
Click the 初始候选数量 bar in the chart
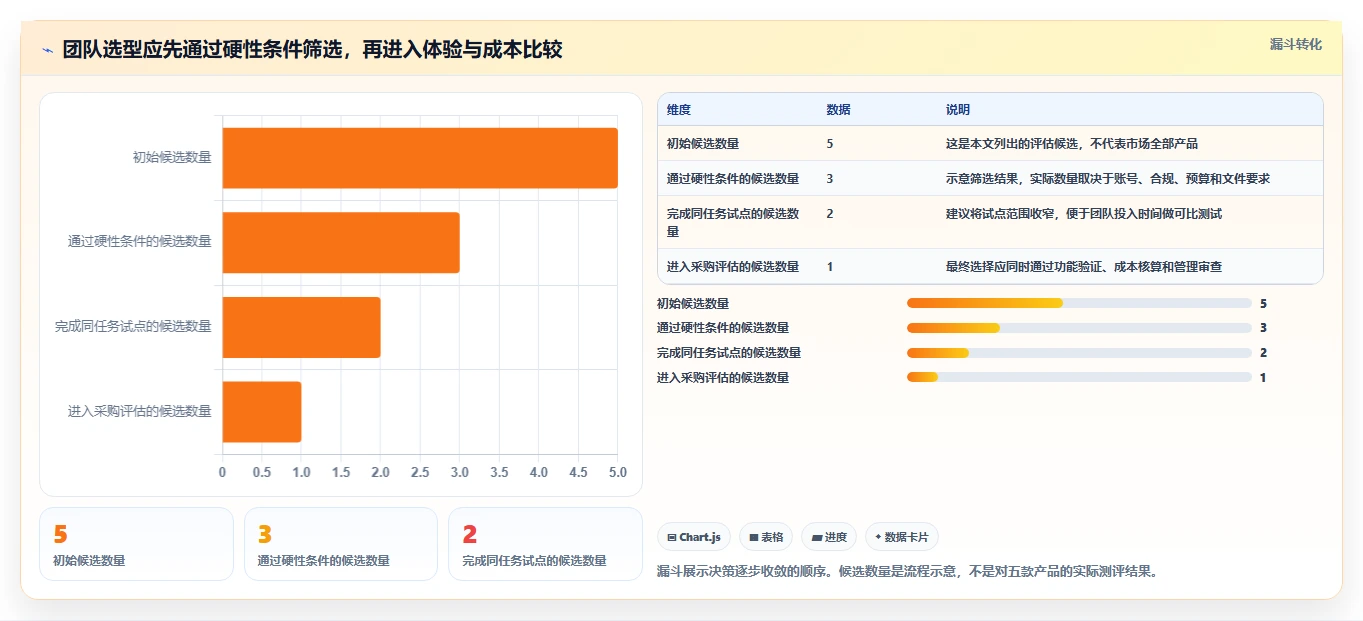[420, 158]
